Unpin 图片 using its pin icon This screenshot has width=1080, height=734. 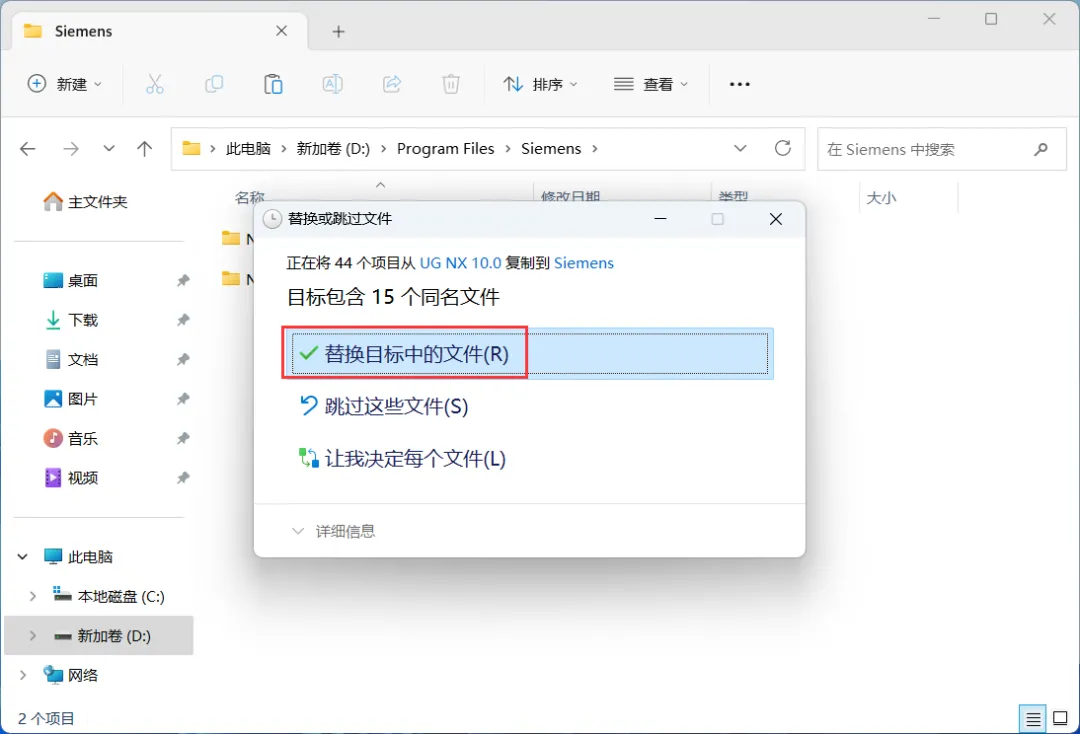183,399
